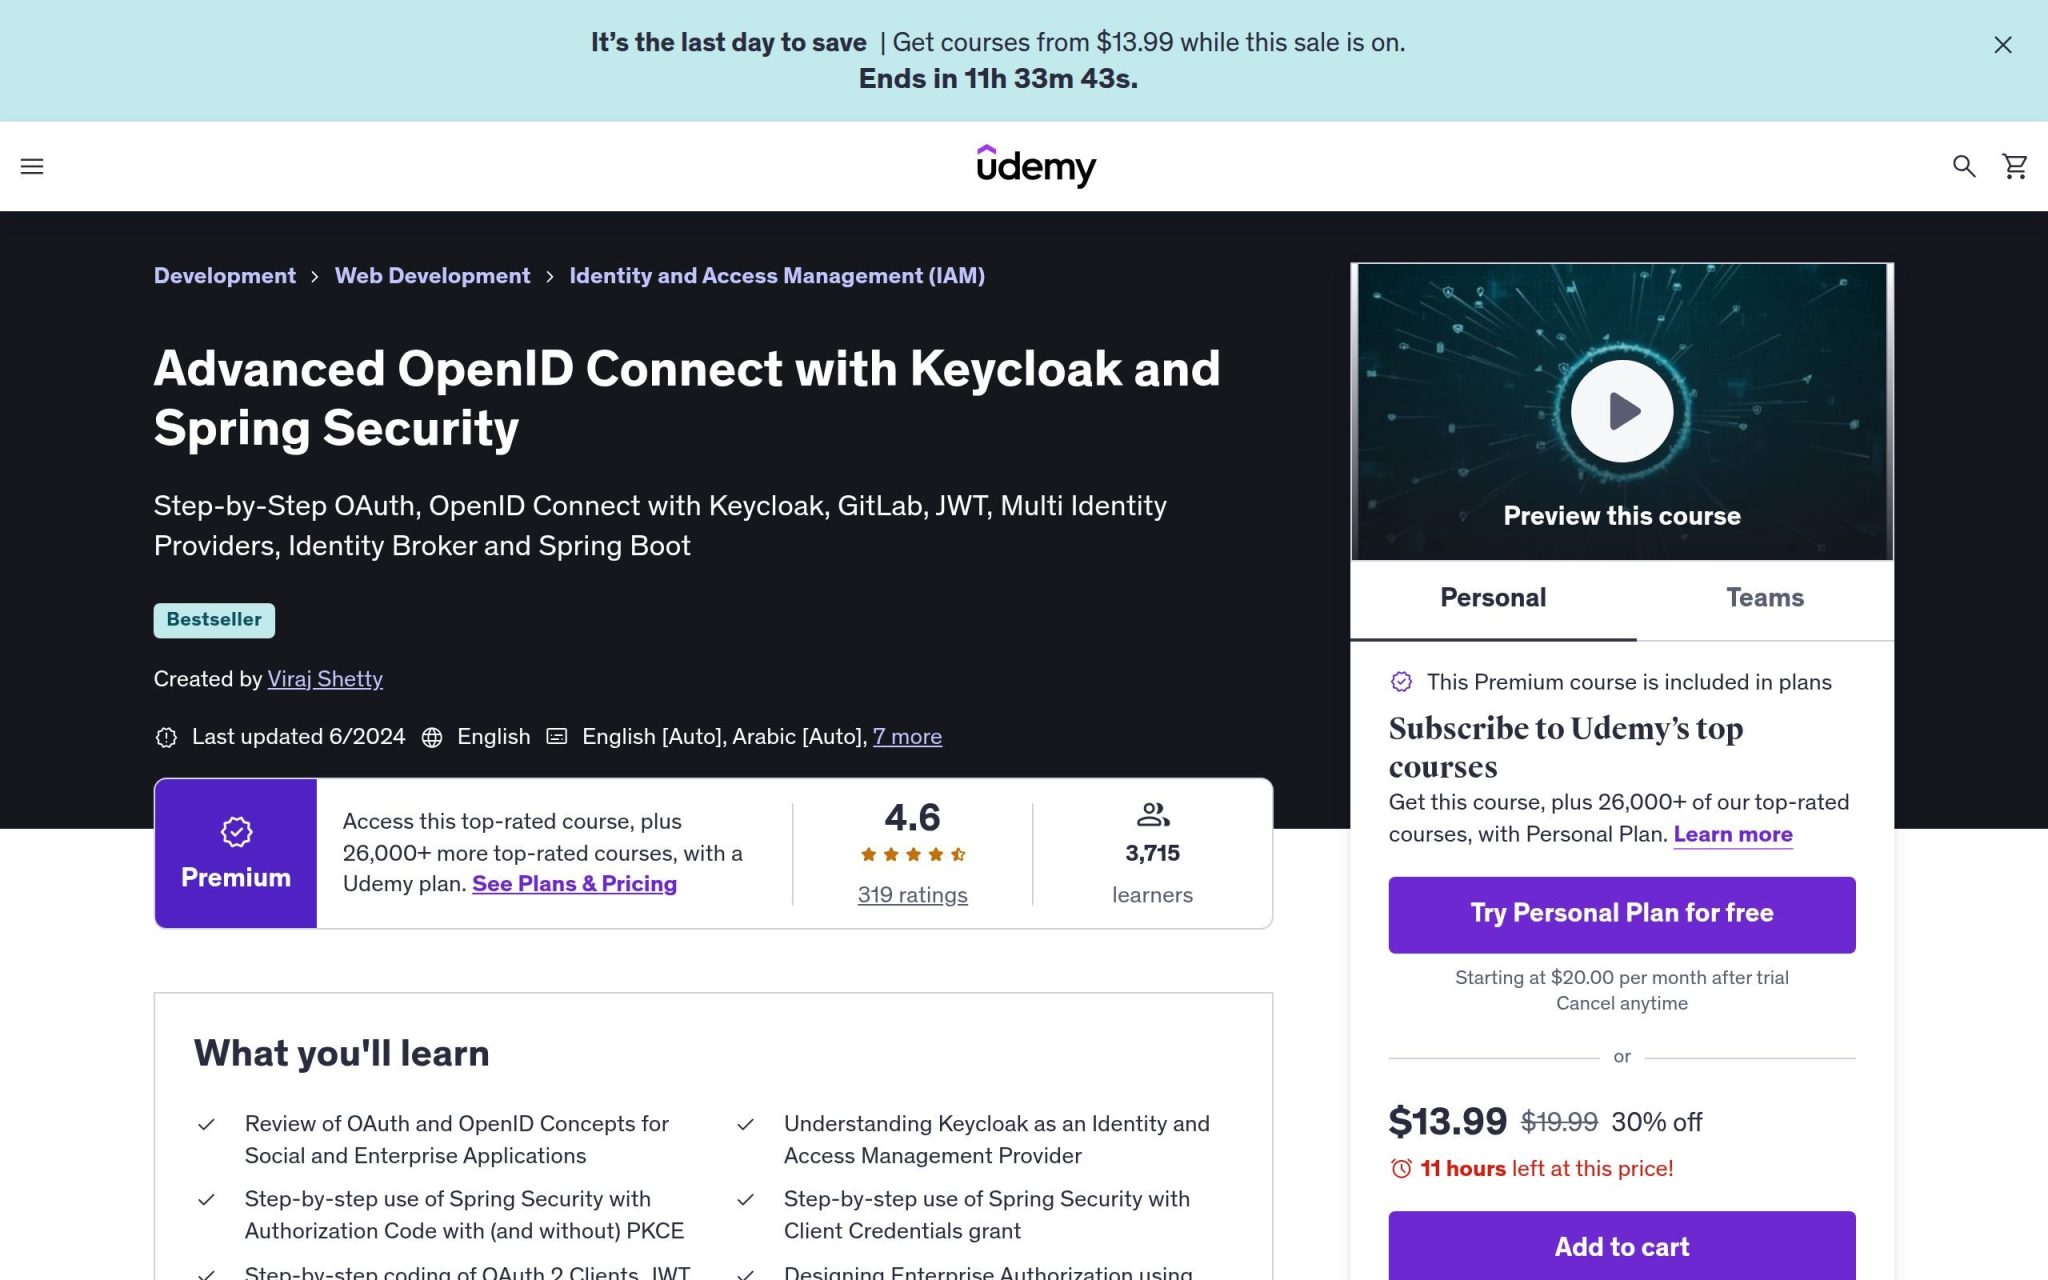Open the shopping cart icon
Screen dimensions: 2048x1280
click(2015, 166)
